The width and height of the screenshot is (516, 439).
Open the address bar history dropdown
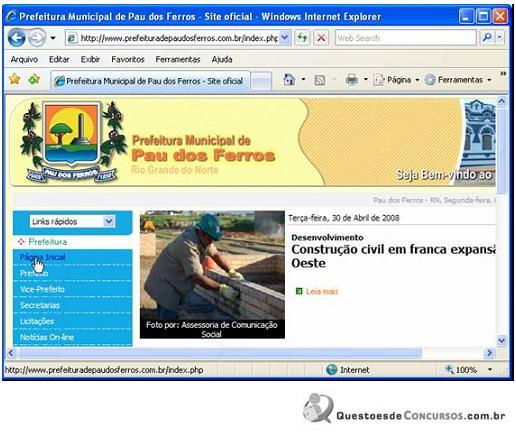click(x=285, y=38)
